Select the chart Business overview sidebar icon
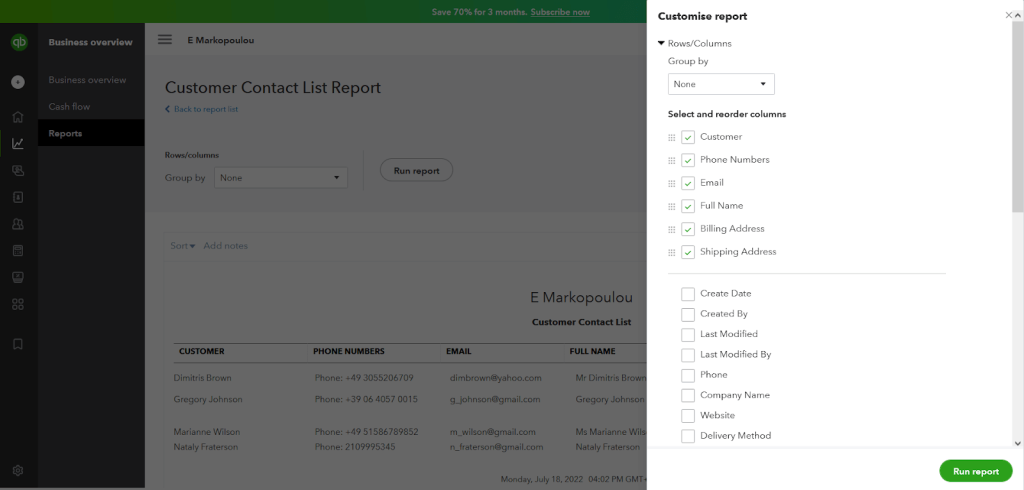1024x490 pixels. 18,144
